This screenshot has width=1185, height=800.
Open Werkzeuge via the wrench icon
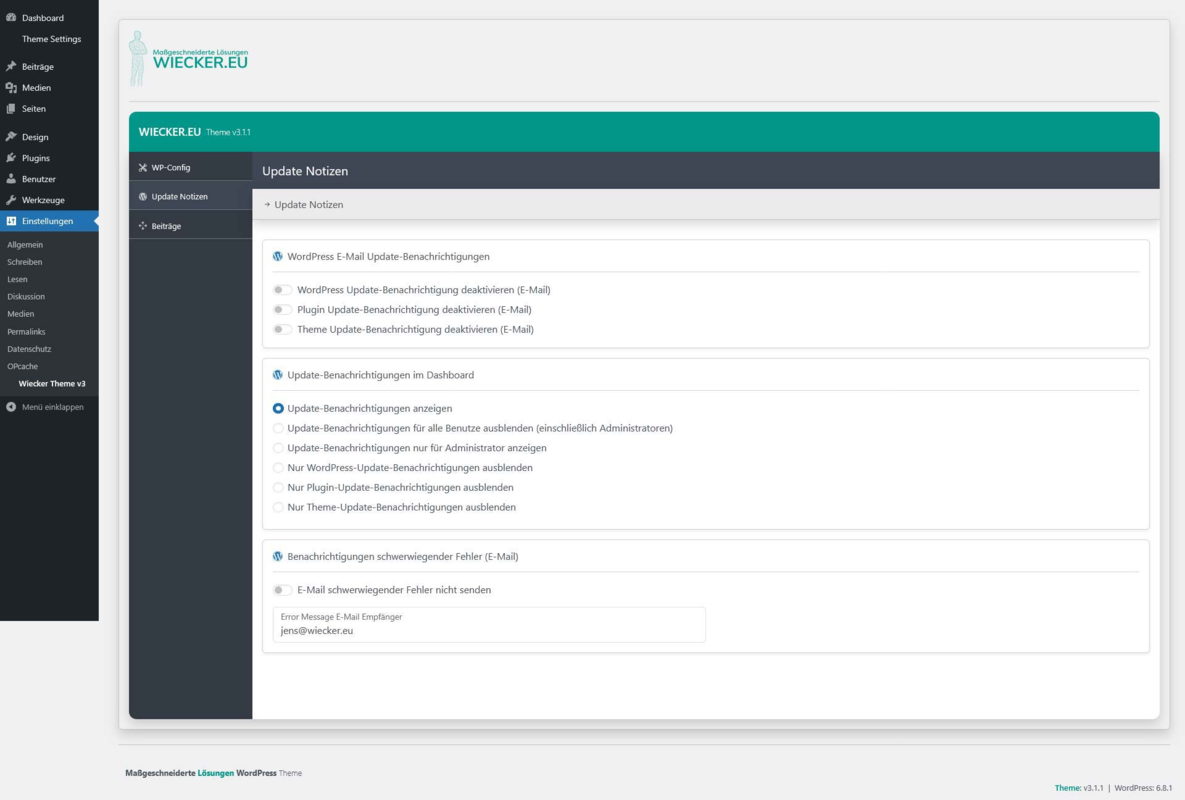(x=11, y=200)
